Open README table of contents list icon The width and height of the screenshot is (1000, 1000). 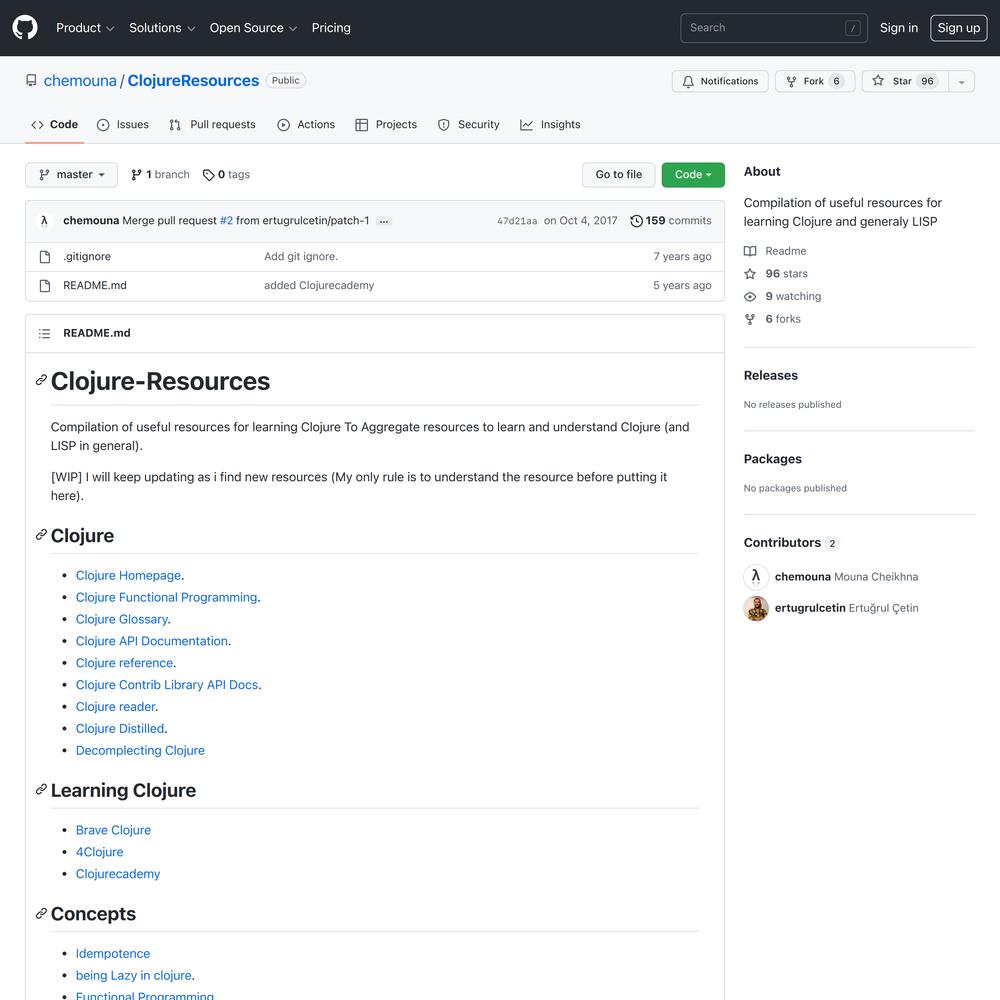point(44,334)
